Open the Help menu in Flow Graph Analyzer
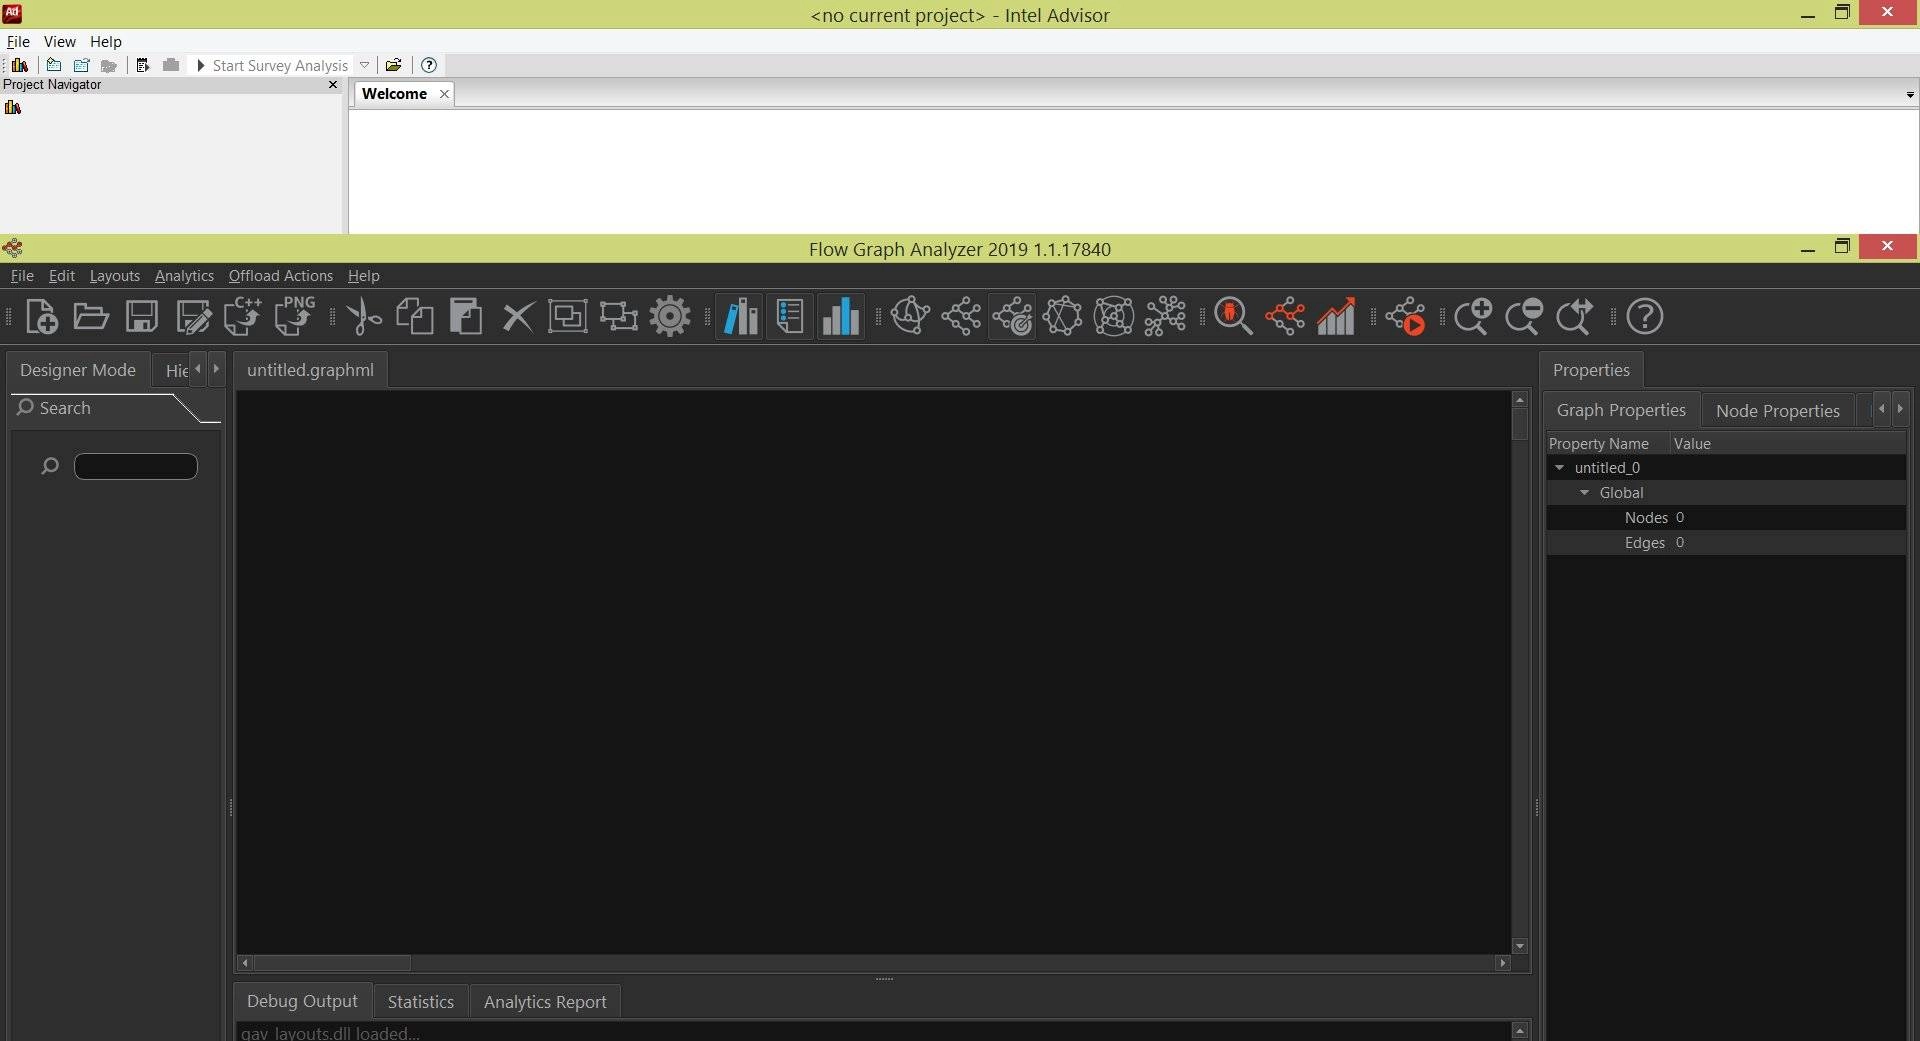Image resolution: width=1920 pixels, height=1041 pixels. pos(363,276)
